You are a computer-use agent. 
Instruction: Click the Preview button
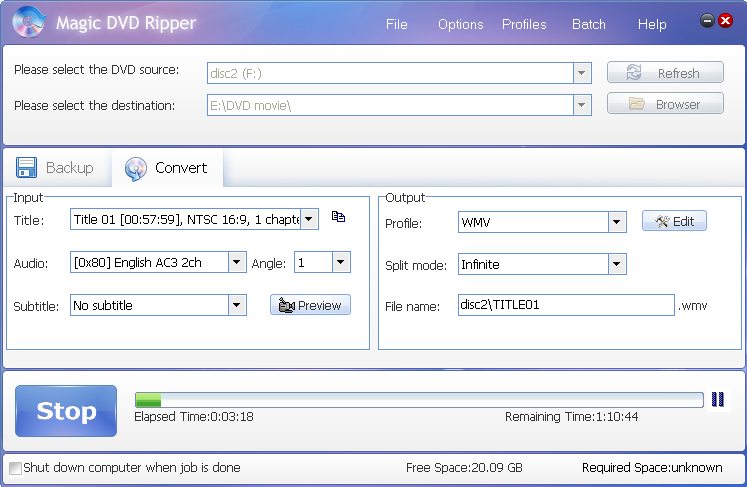point(310,305)
